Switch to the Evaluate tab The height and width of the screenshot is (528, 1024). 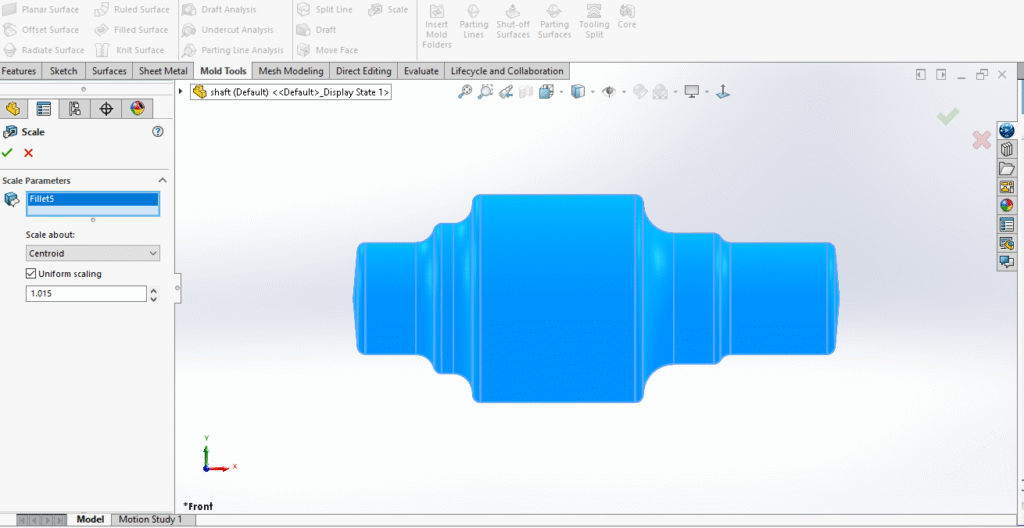point(421,71)
